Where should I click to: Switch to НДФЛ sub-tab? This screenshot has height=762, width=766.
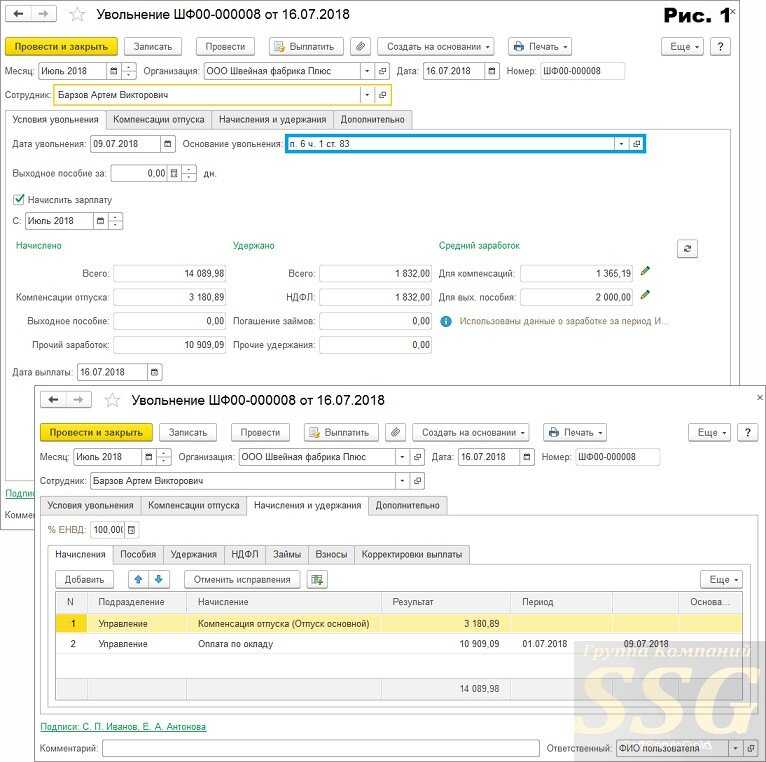245,554
